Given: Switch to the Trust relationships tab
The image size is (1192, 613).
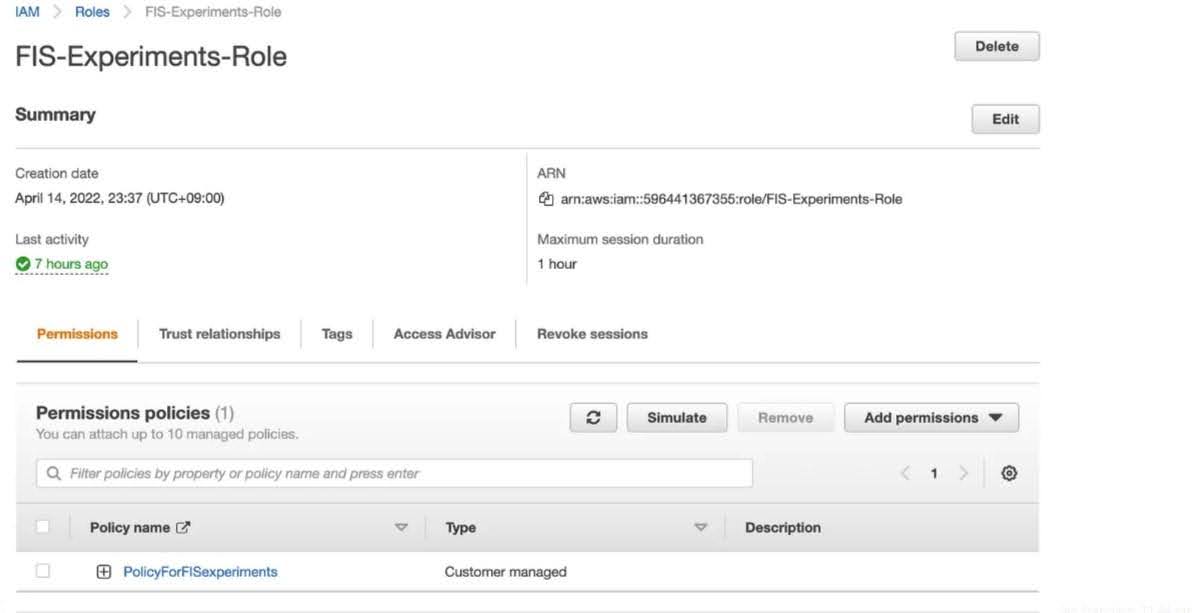Looking at the screenshot, I should tap(219, 334).
